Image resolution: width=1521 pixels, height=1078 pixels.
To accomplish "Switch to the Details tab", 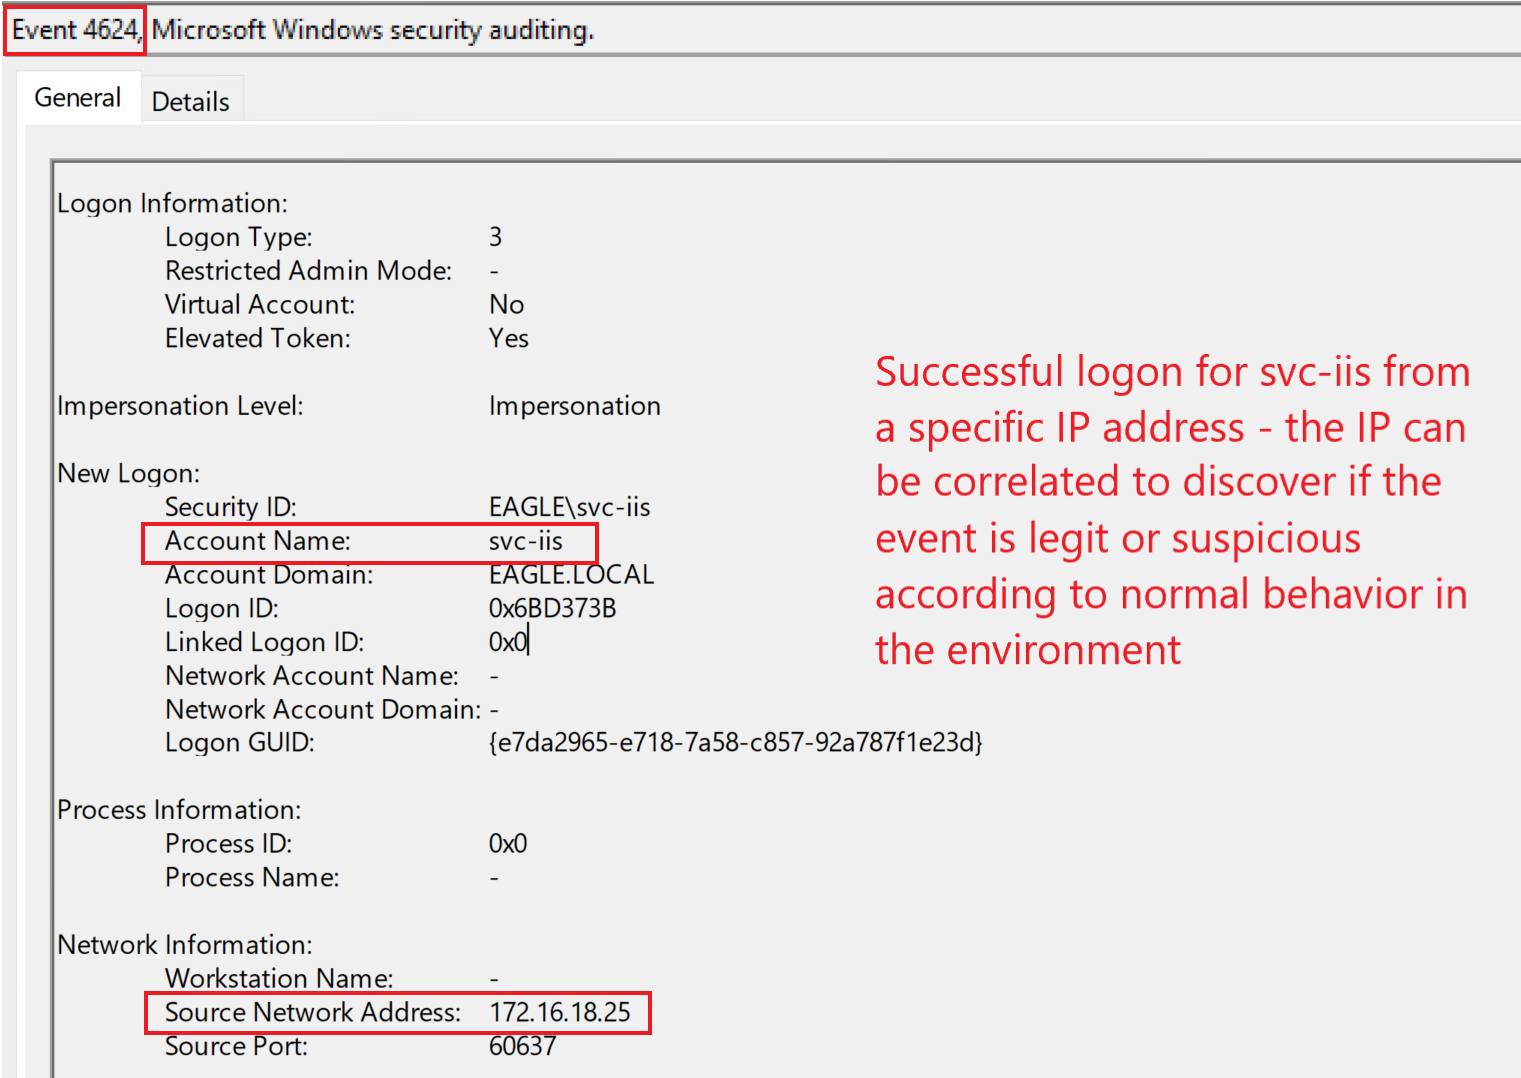I will point(190,102).
